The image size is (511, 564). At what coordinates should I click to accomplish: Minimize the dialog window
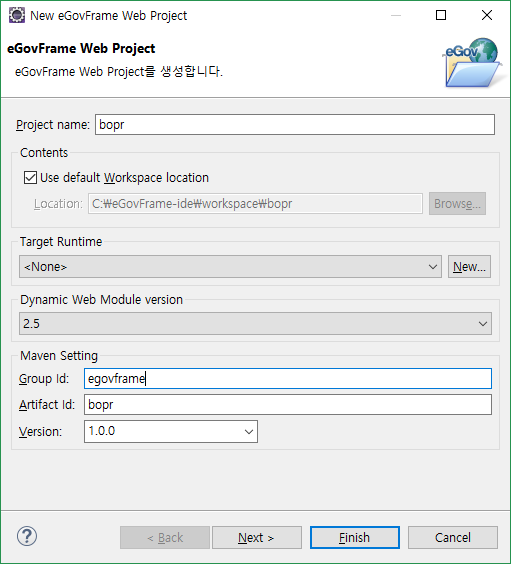pos(396,15)
